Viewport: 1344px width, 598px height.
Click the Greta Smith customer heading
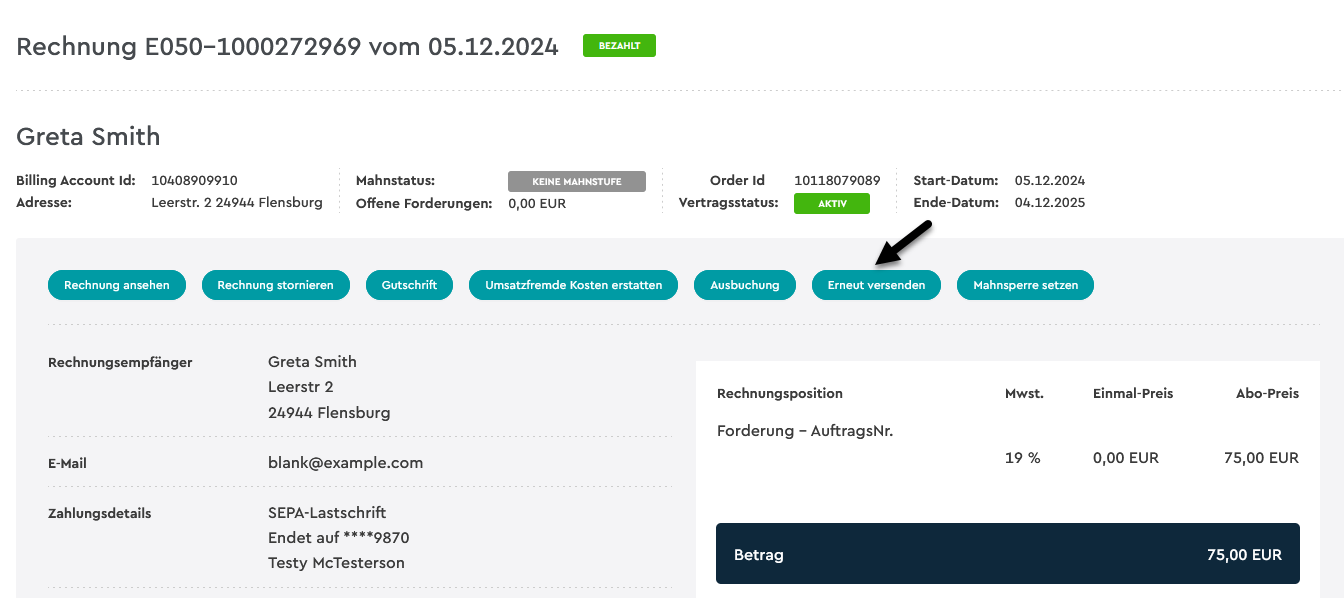[x=88, y=137]
